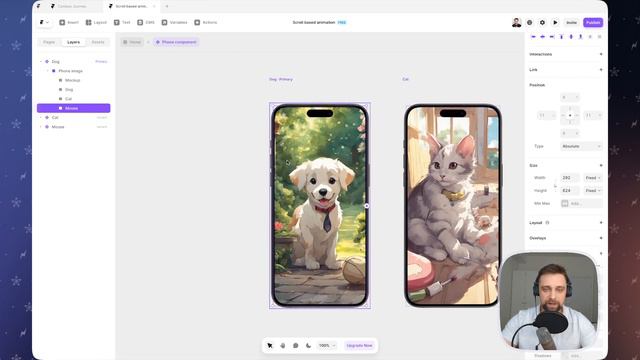
Task: Click the 'Dog · Primary' canvas label
Action: 281,79
